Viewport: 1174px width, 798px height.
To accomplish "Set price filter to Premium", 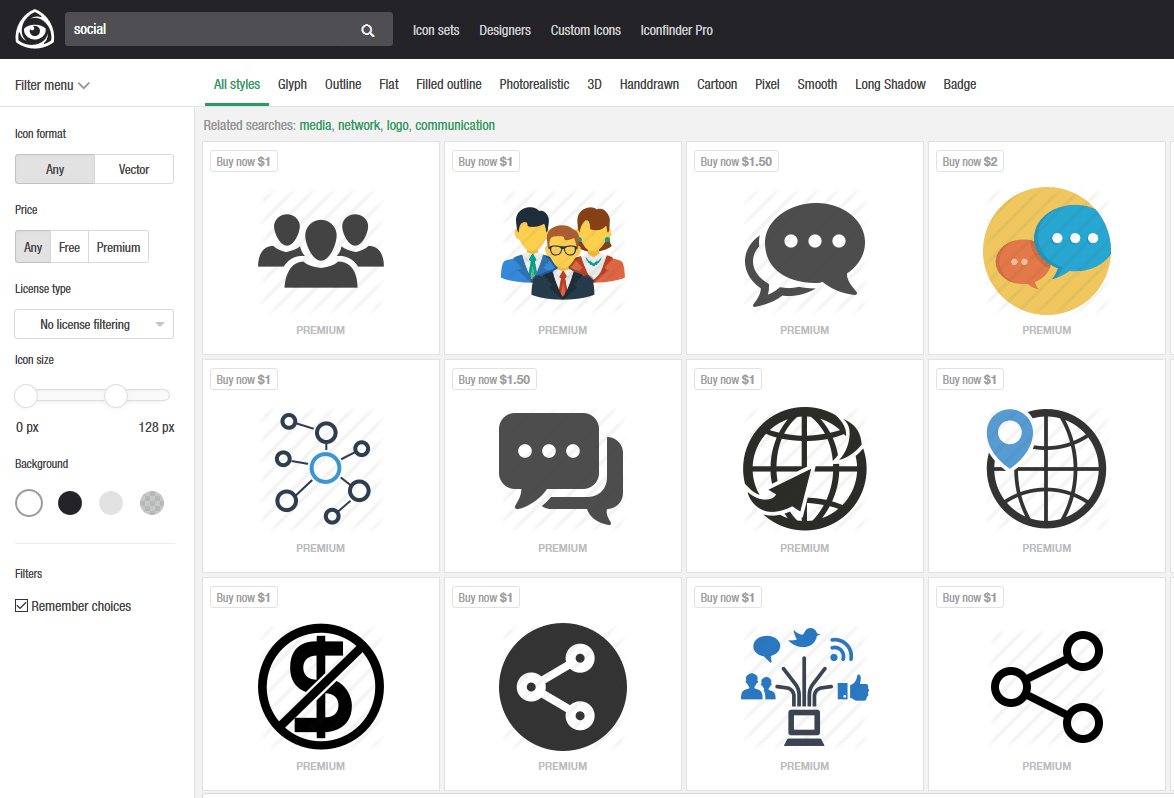I will [118, 247].
